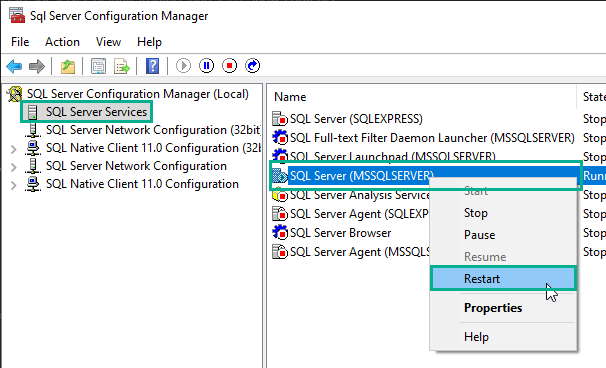The image size is (606, 368).
Task: Click the Start Service play icon
Action: (184, 66)
